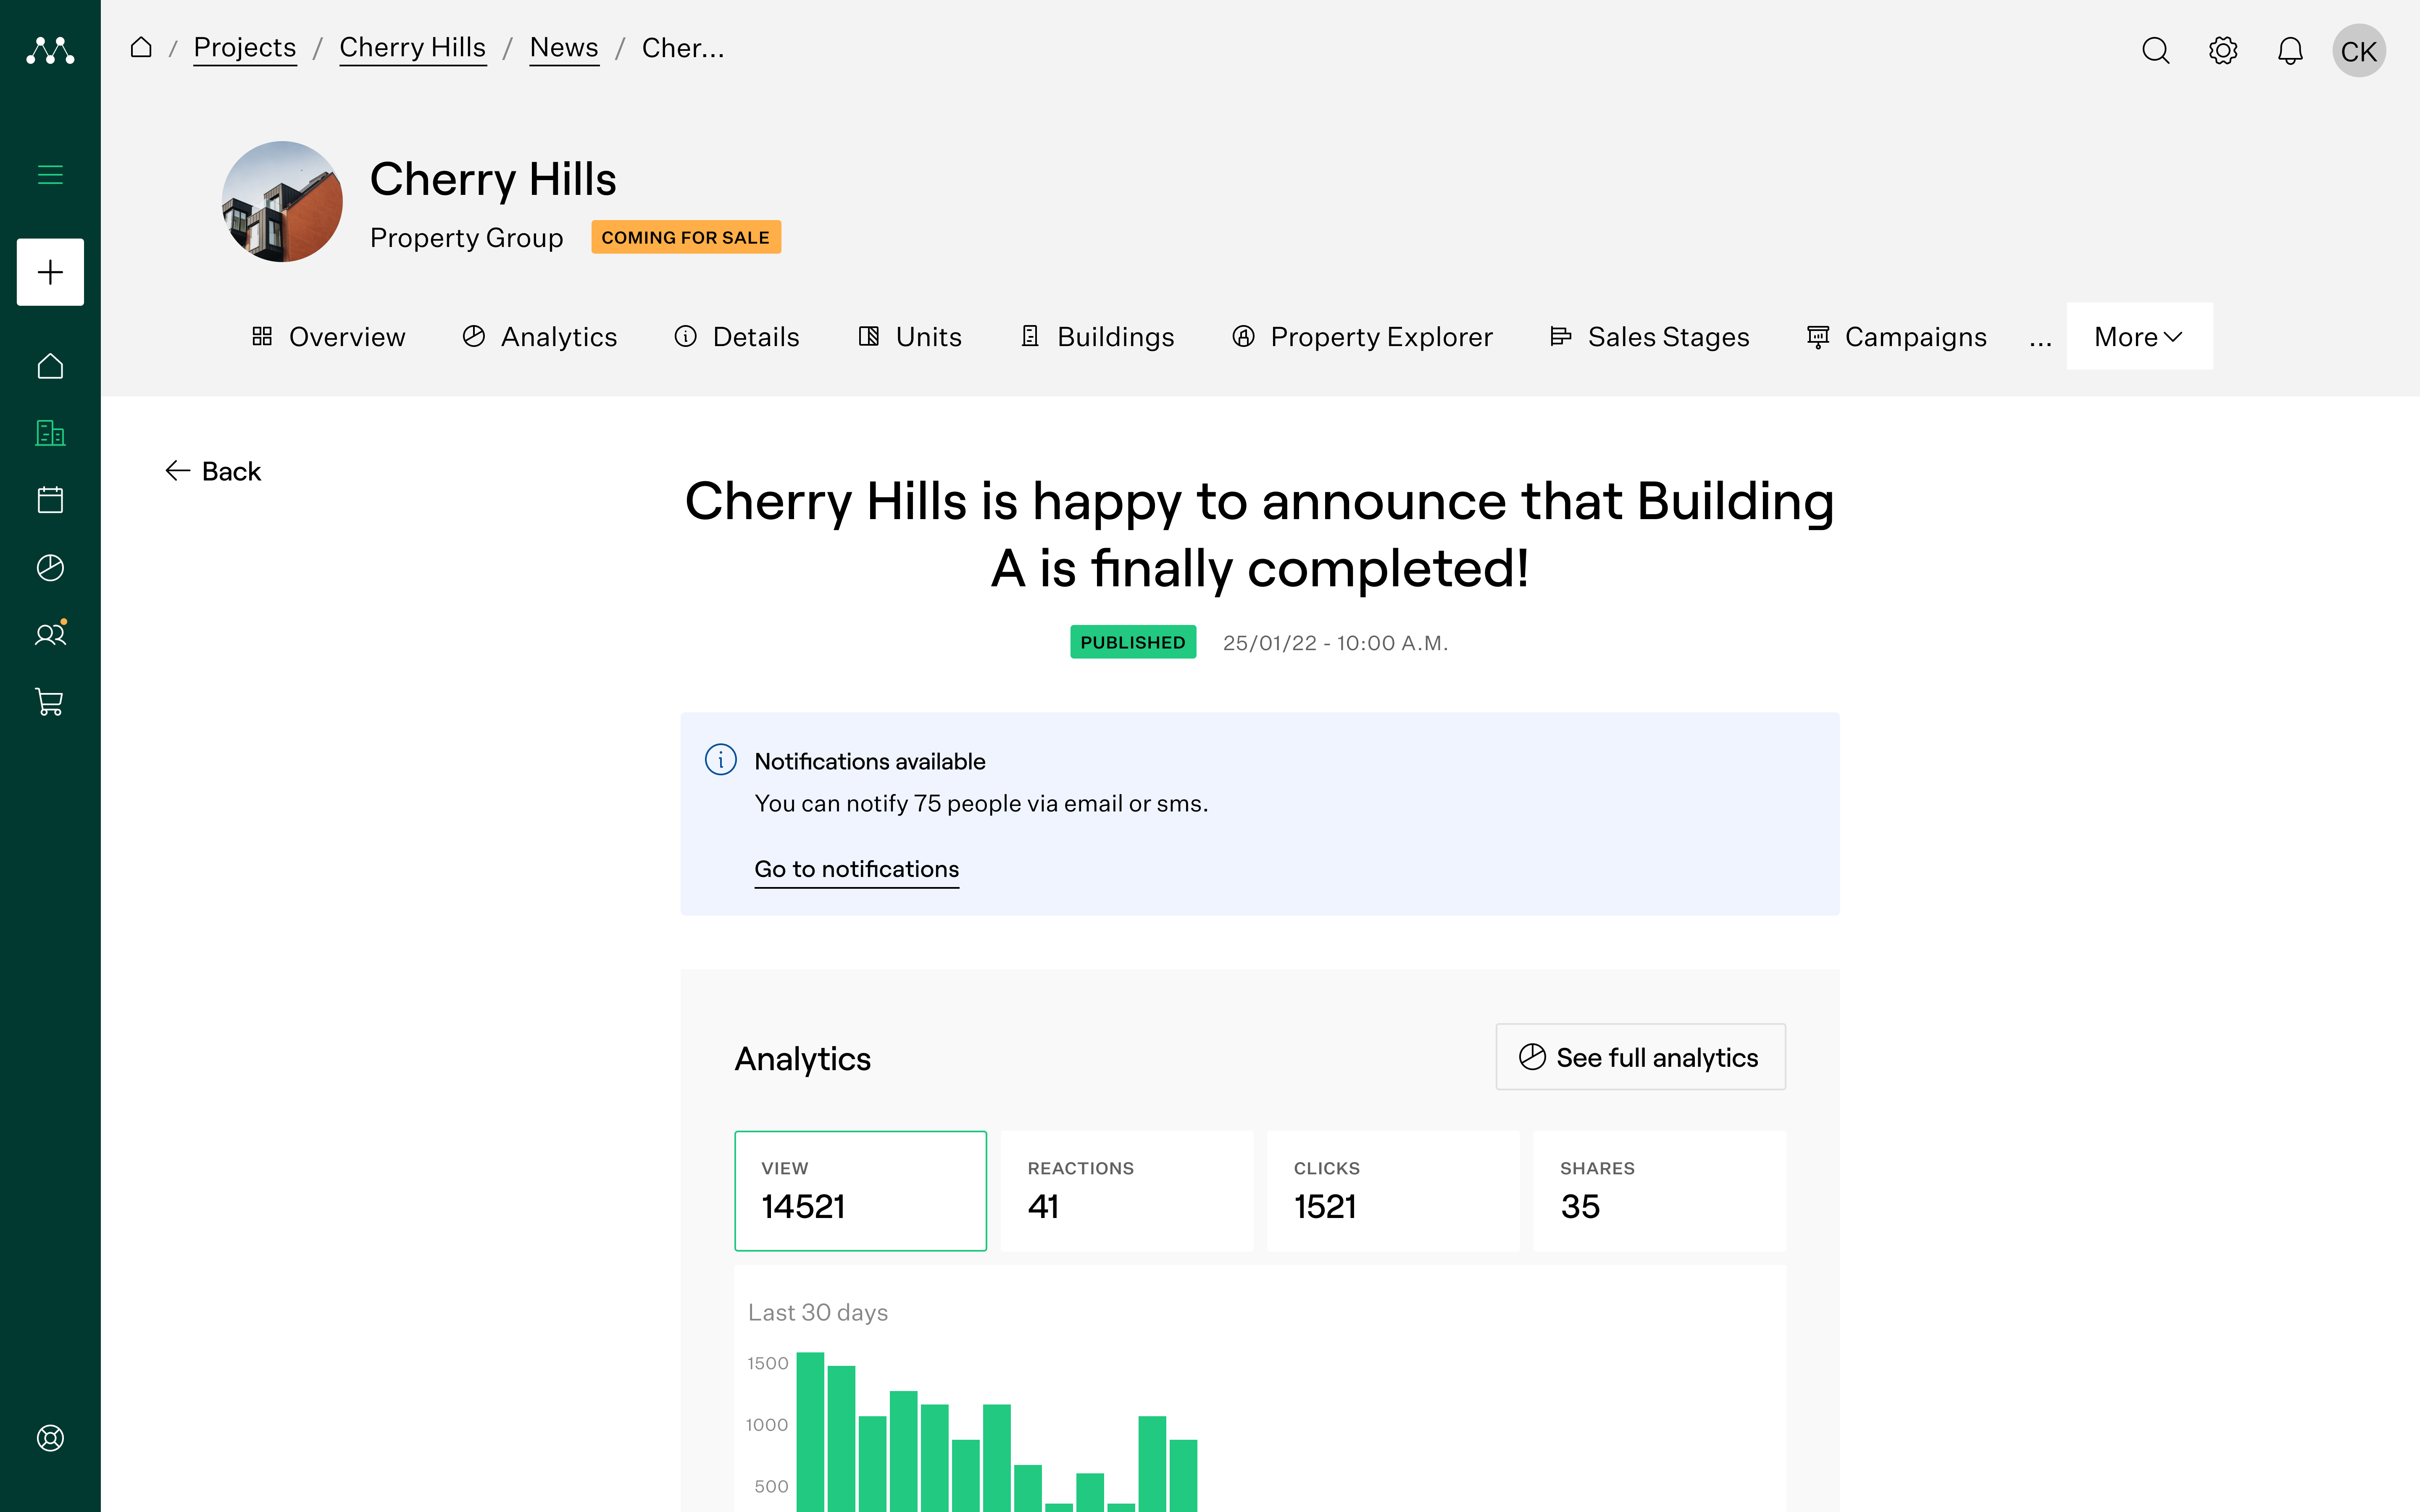Go to Cherry Hills breadcrumb link
This screenshot has width=2420, height=1512.
pos(413,47)
